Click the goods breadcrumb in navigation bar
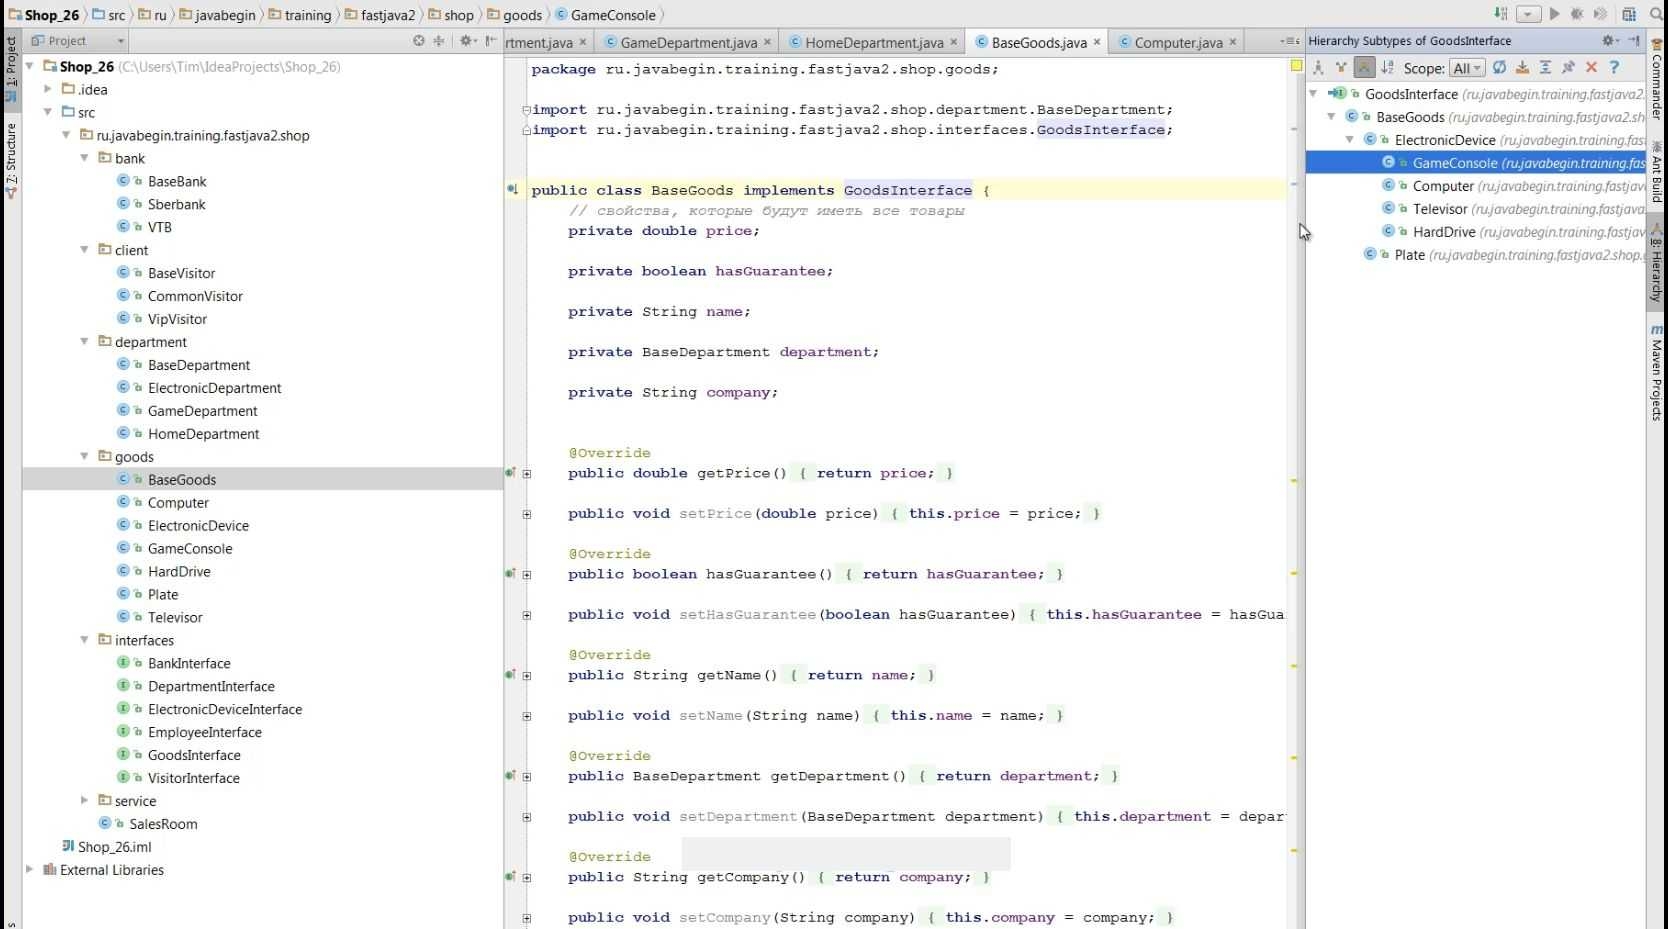The height and width of the screenshot is (929, 1668). click(514, 15)
